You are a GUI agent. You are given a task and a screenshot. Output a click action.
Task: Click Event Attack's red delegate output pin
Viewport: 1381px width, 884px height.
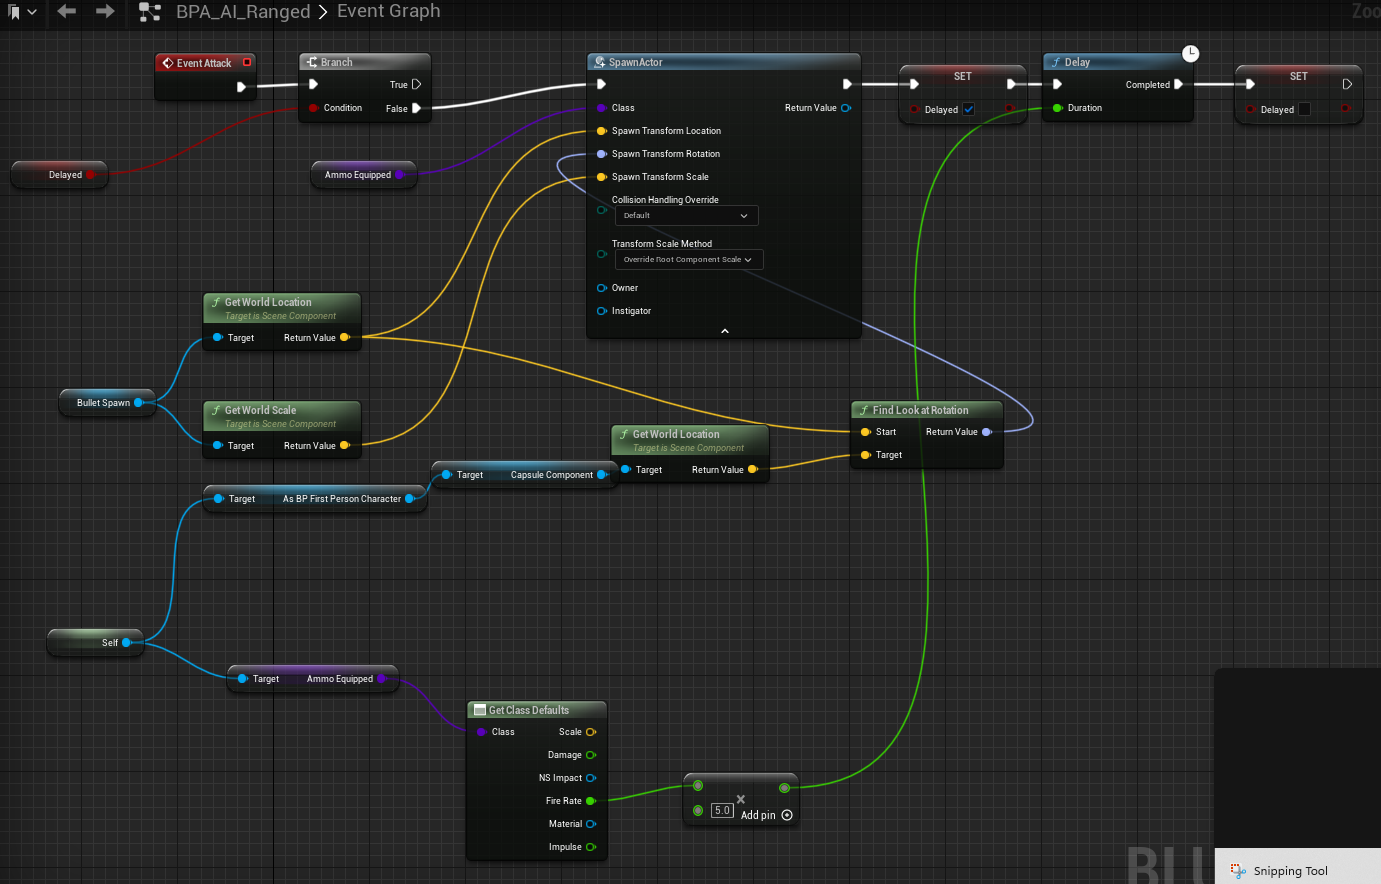[x=247, y=62]
